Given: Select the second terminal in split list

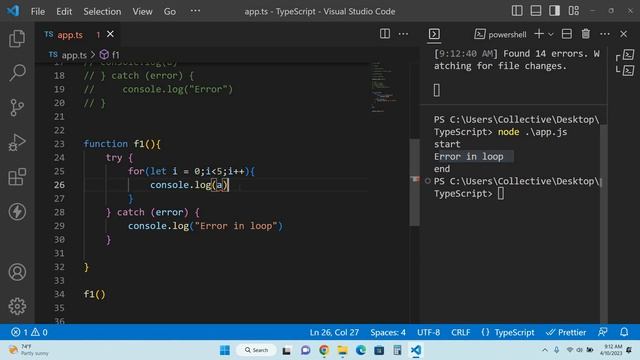Looking at the screenshot, I should point(629,70).
